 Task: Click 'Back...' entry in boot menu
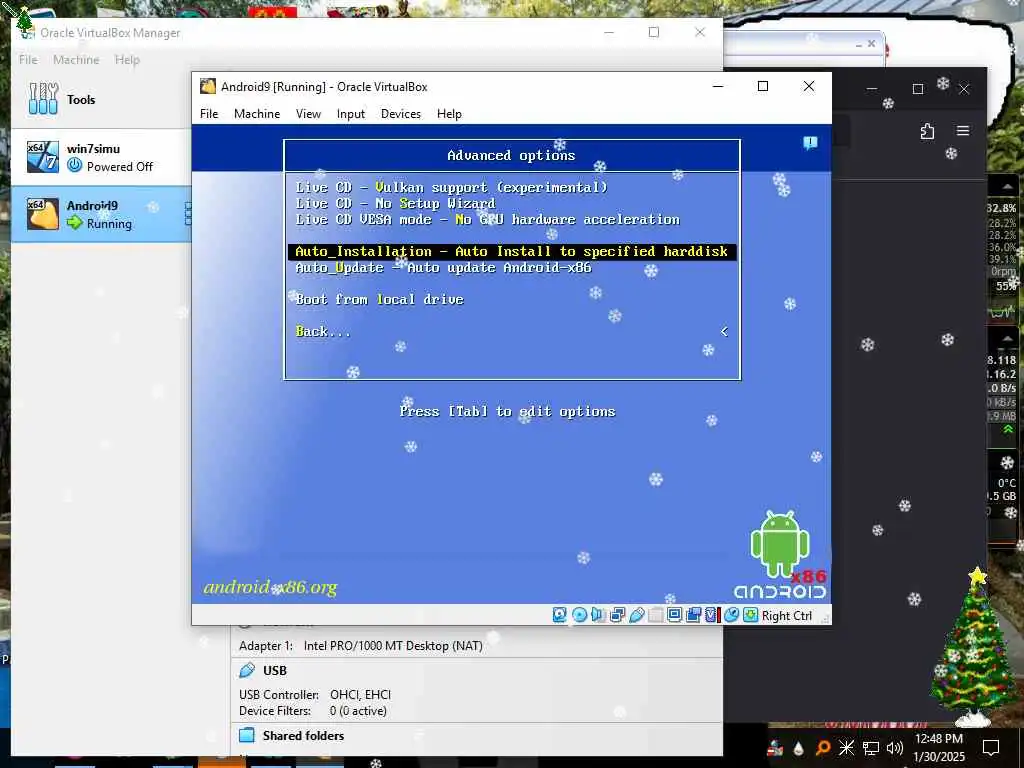click(x=323, y=331)
